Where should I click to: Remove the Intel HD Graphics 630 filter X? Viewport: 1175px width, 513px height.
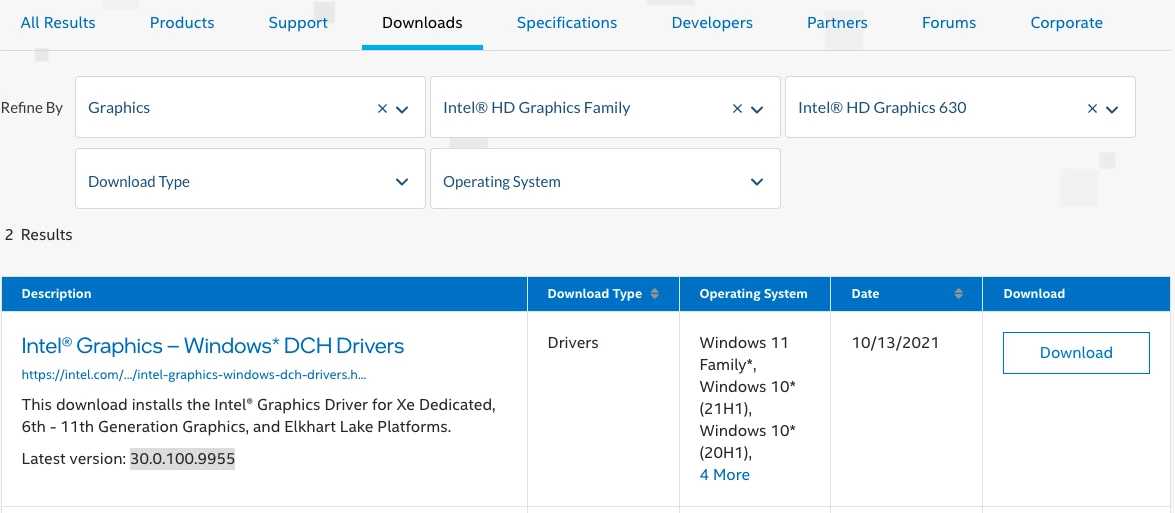point(1092,109)
